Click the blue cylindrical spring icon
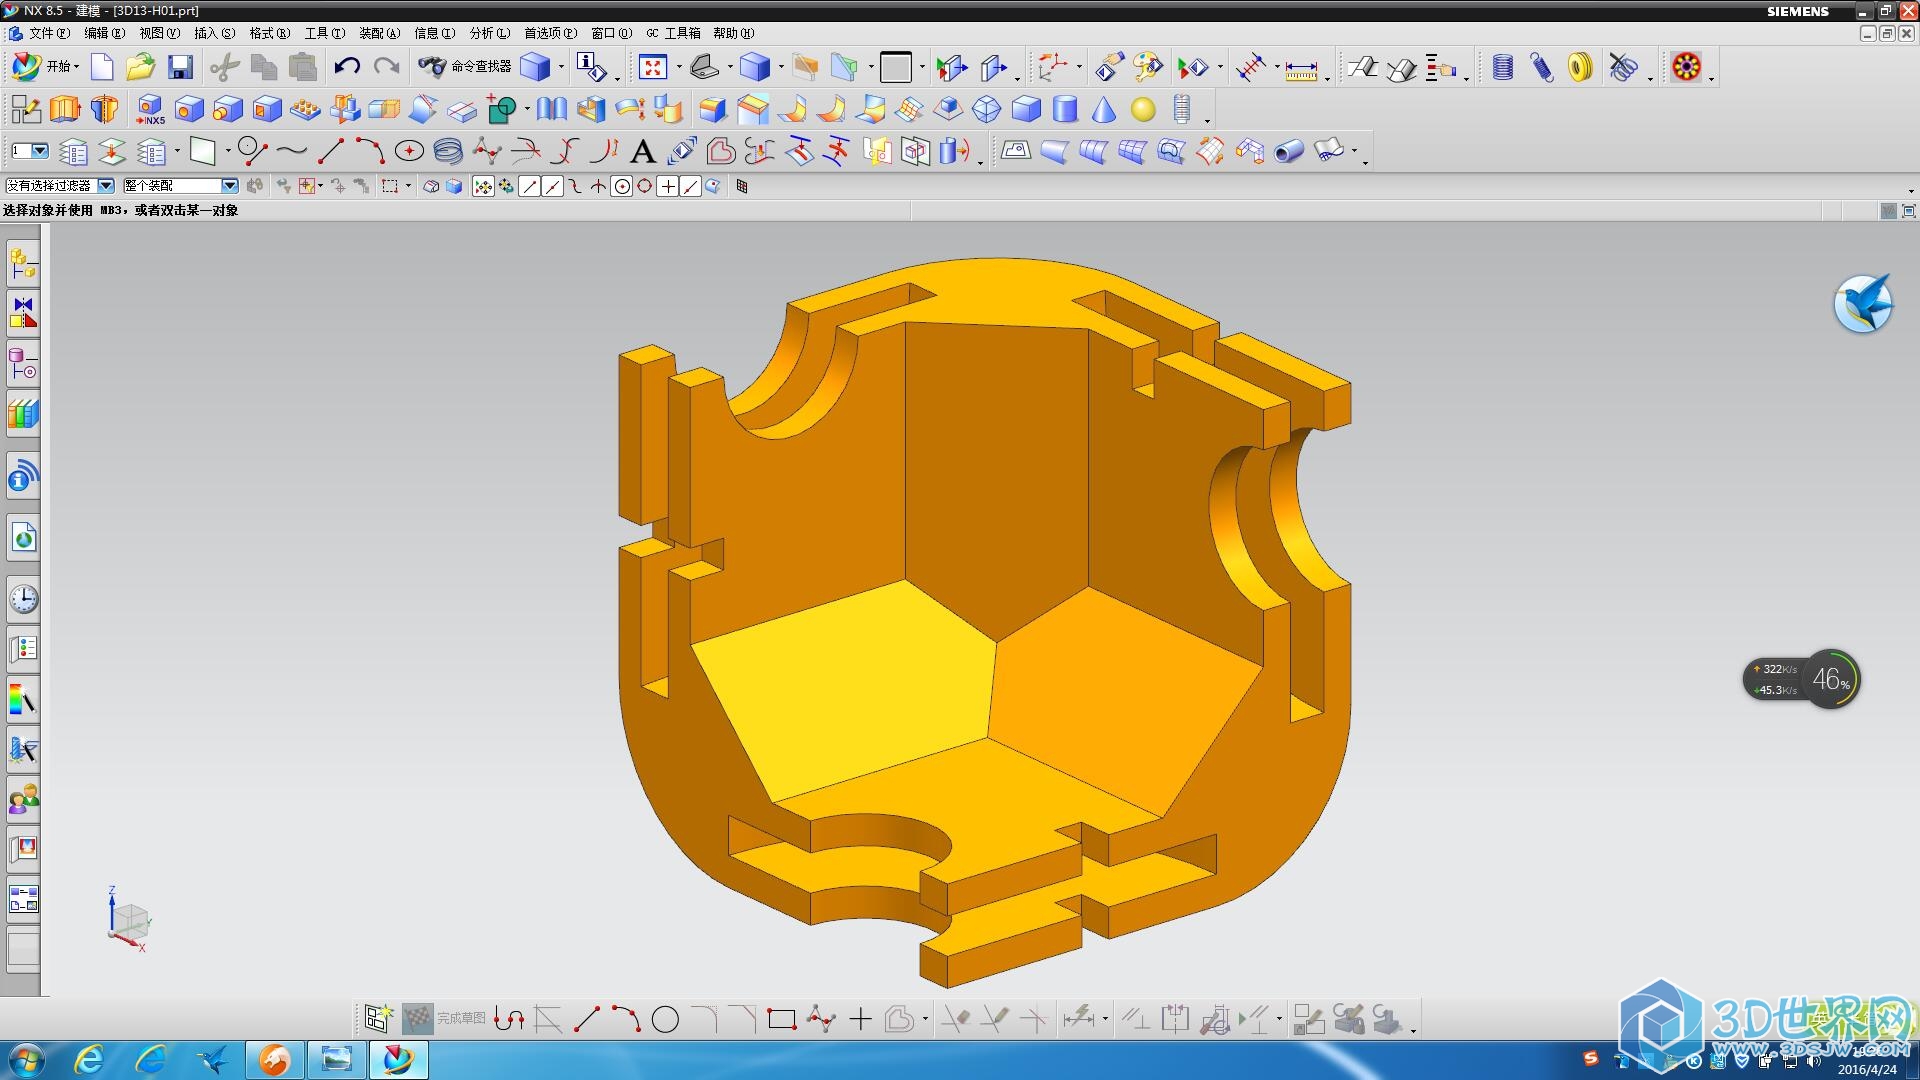This screenshot has width=1920, height=1080. pos(1502,67)
